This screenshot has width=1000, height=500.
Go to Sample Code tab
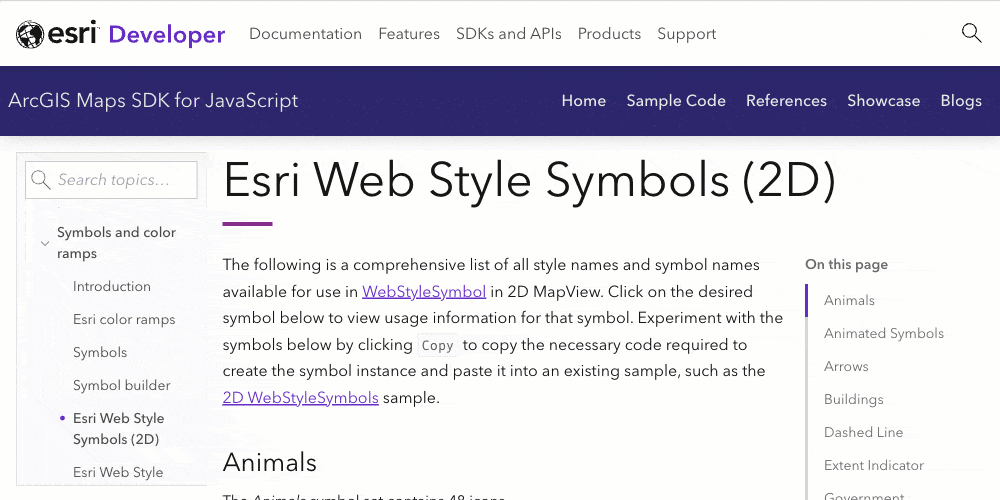click(676, 101)
